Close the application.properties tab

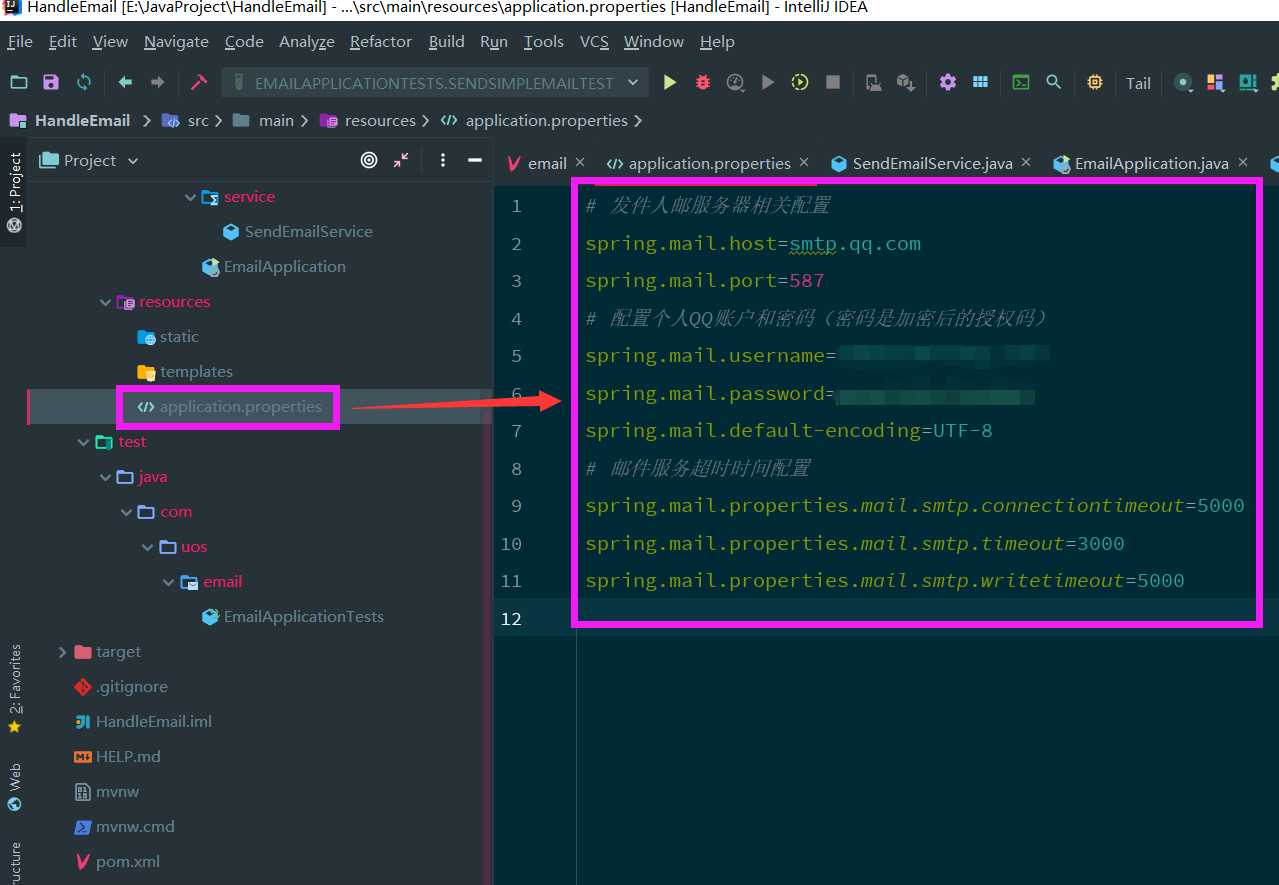[x=805, y=162]
